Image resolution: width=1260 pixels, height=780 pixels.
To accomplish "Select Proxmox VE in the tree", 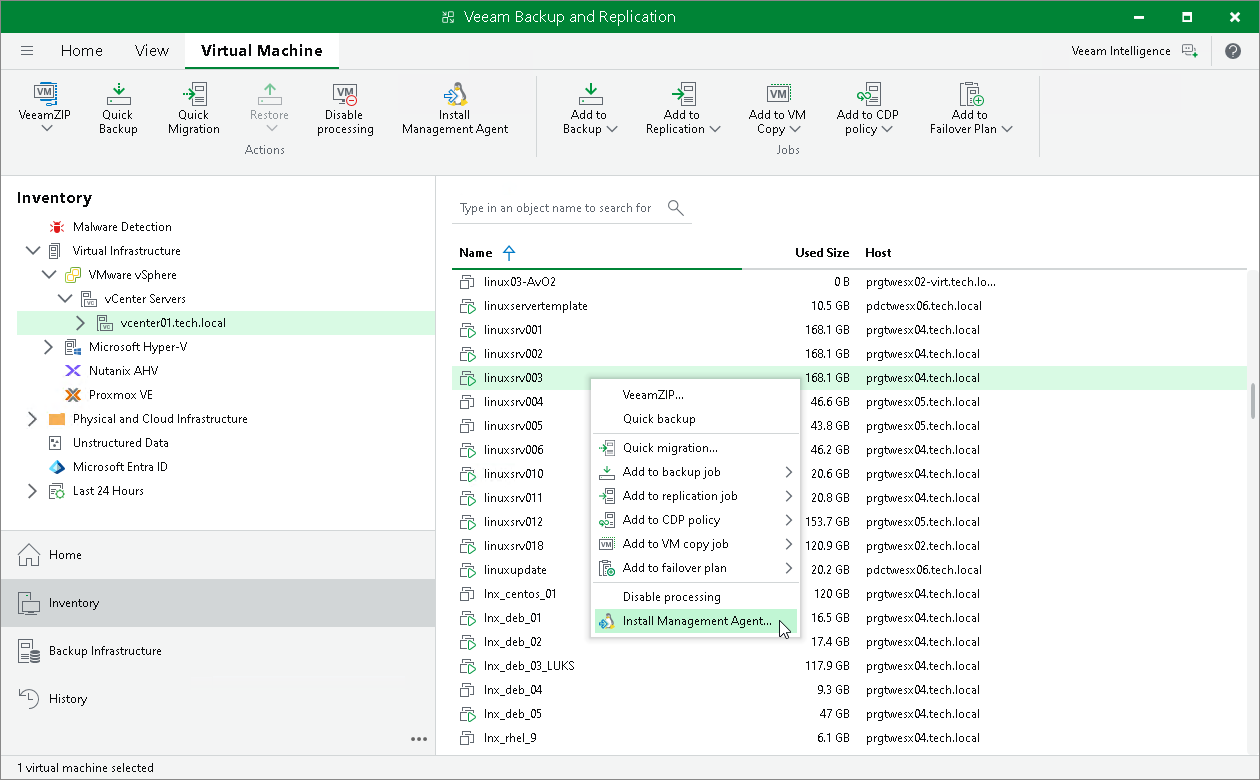I will click(x=120, y=395).
